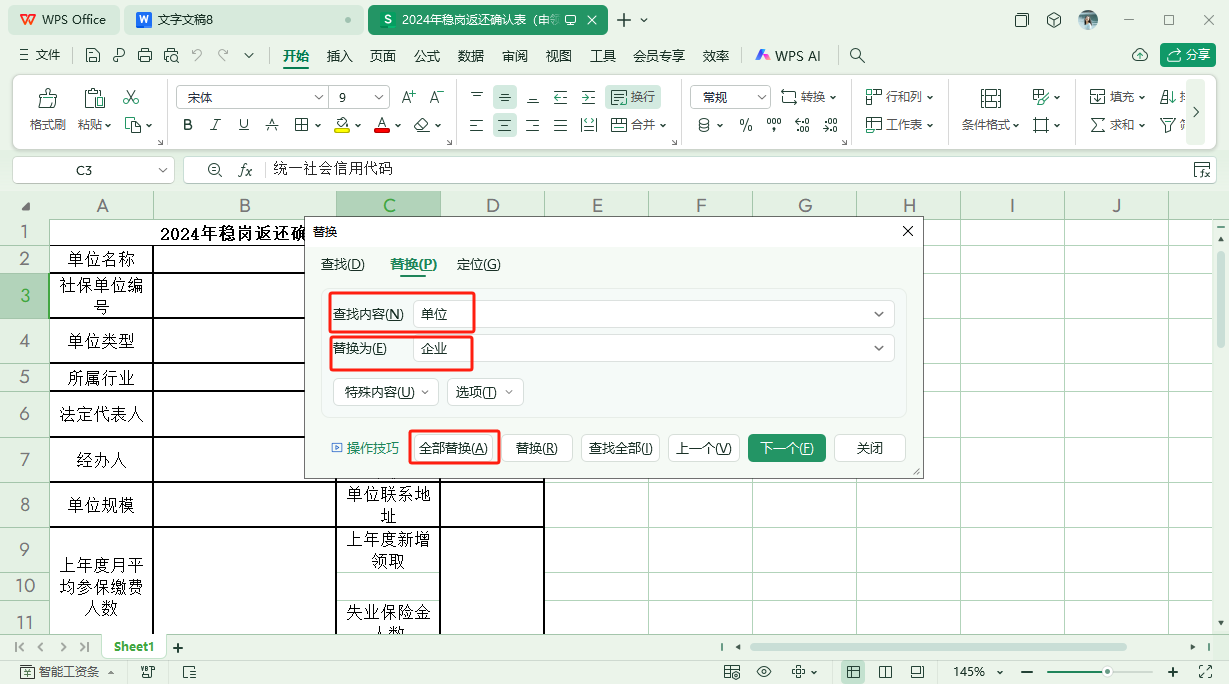
Task: Switch to the 定位 tab in the dialog
Action: (x=479, y=264)
